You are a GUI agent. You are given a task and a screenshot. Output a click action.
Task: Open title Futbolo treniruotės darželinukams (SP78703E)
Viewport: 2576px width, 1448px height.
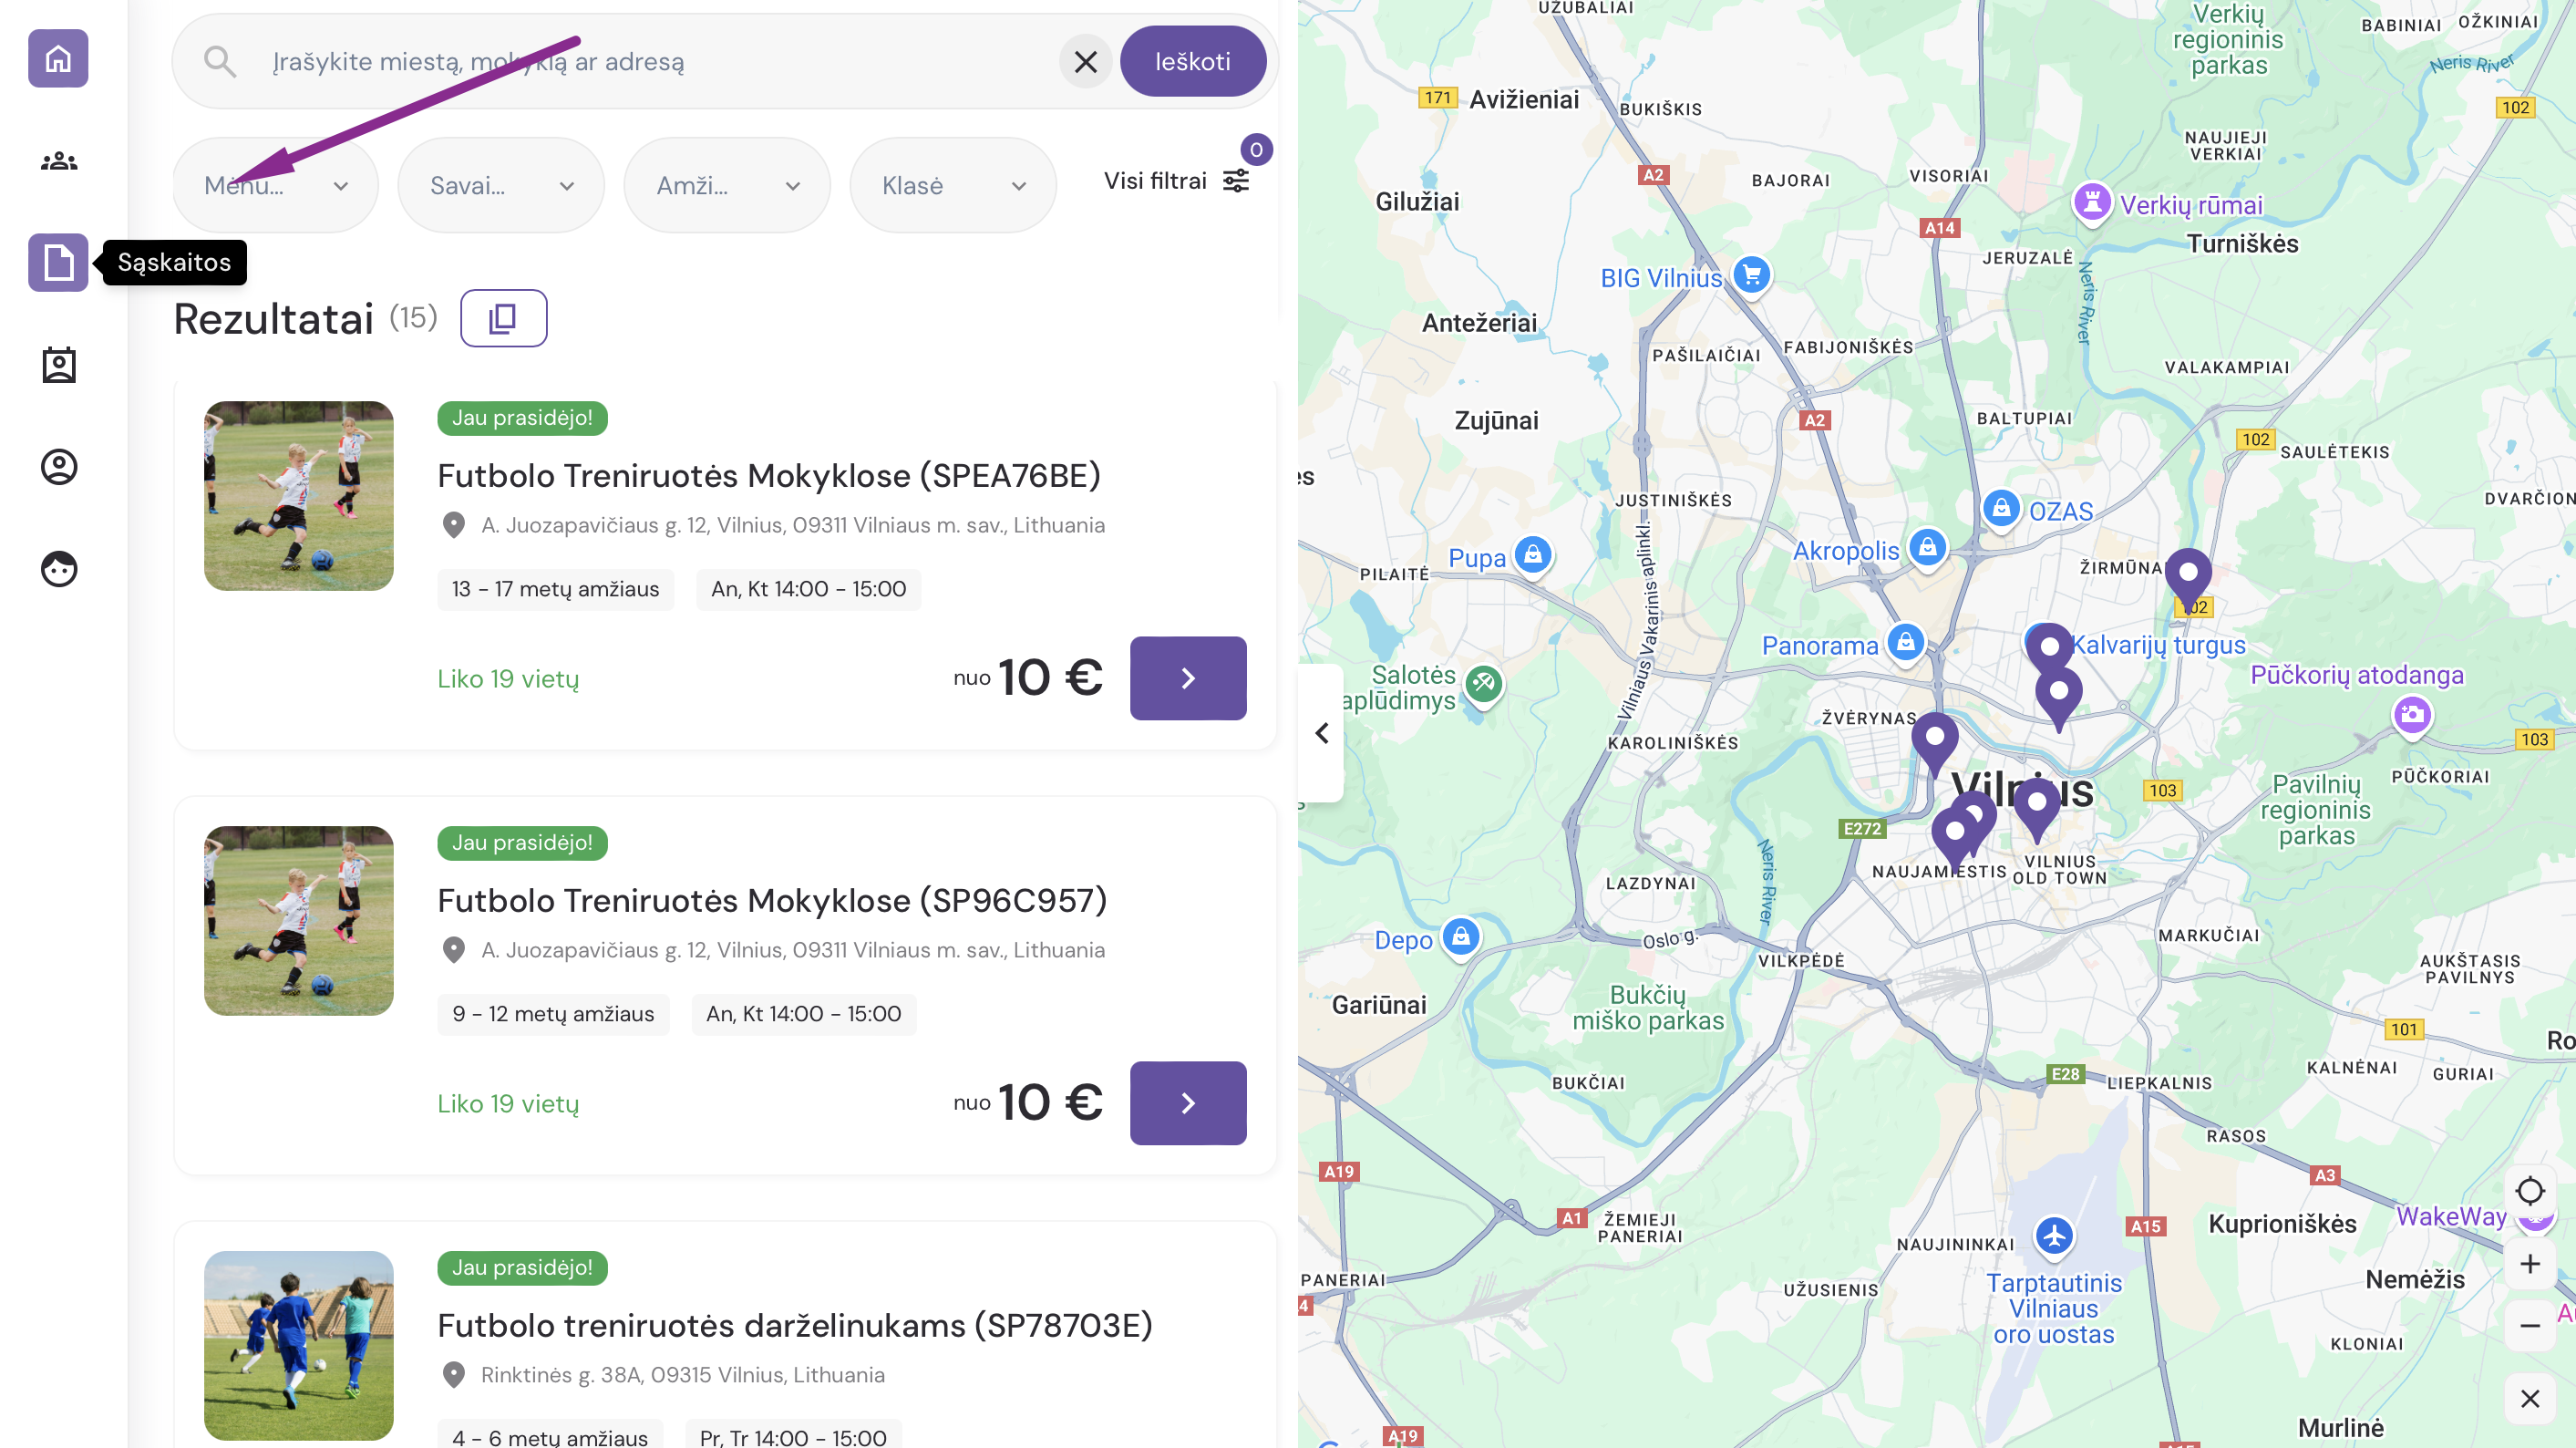[795, 1325]
